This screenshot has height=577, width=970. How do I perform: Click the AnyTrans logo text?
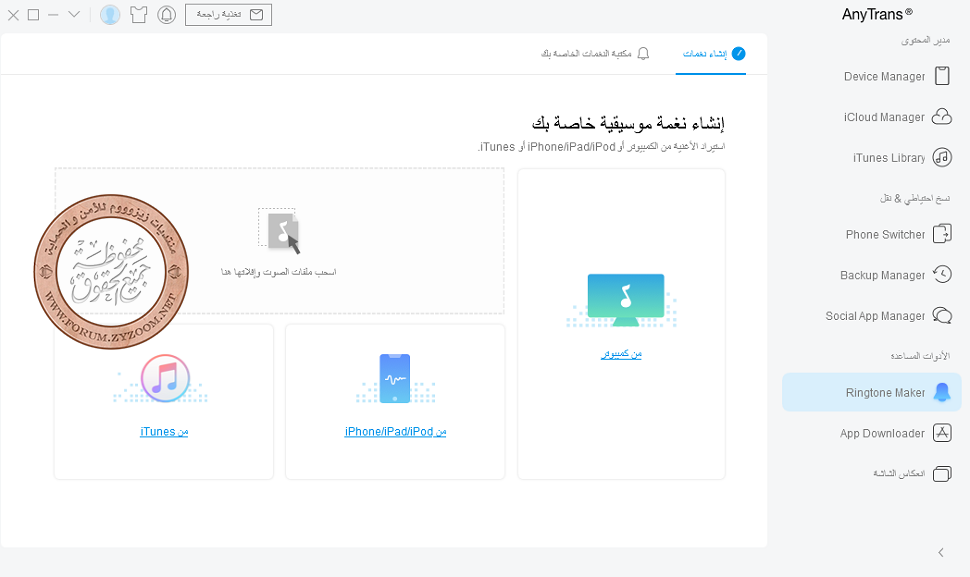(x=877, y=14)
